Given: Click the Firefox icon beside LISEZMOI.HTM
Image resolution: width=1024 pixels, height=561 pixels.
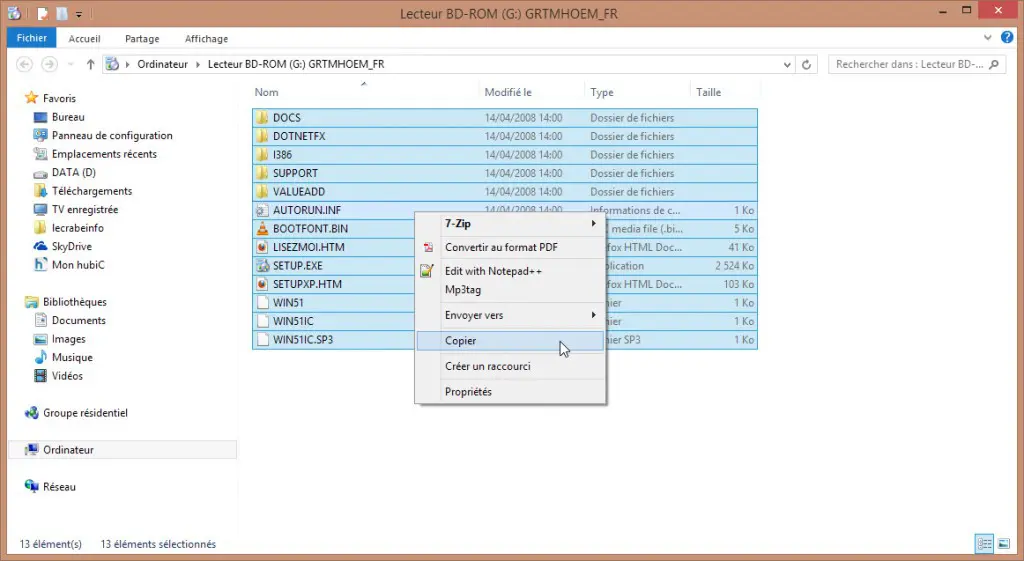Looking at the screenshot, I should (262, 247).
